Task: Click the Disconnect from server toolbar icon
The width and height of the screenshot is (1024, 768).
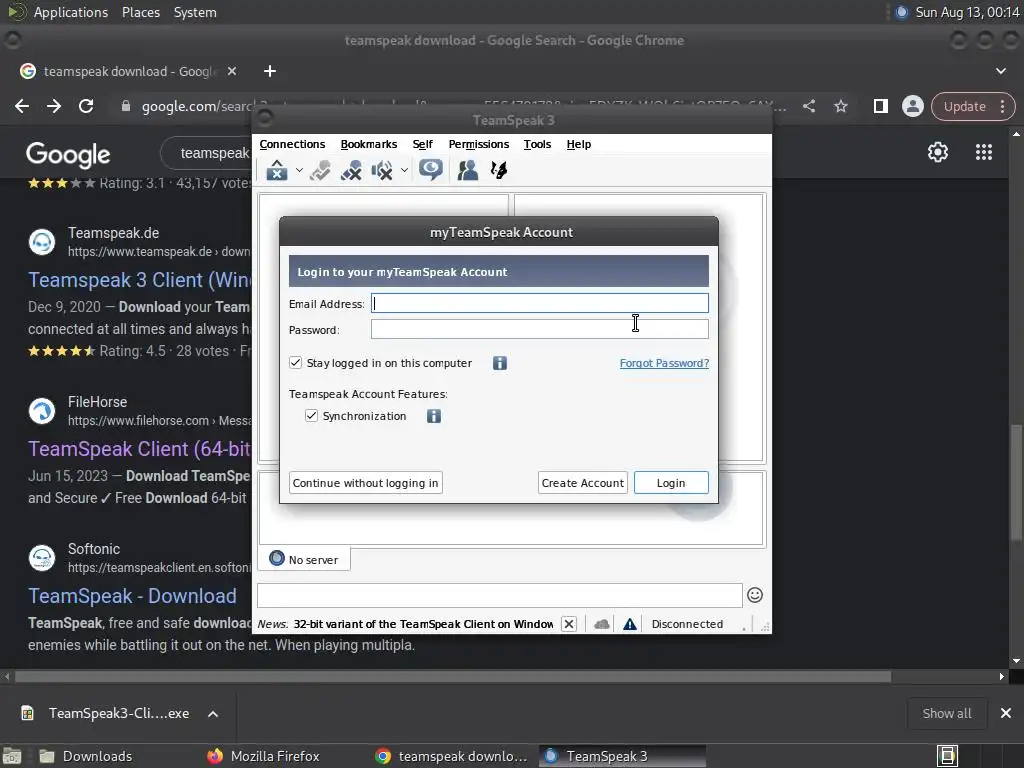Action: pyautogui.click(x=277, y=170)
